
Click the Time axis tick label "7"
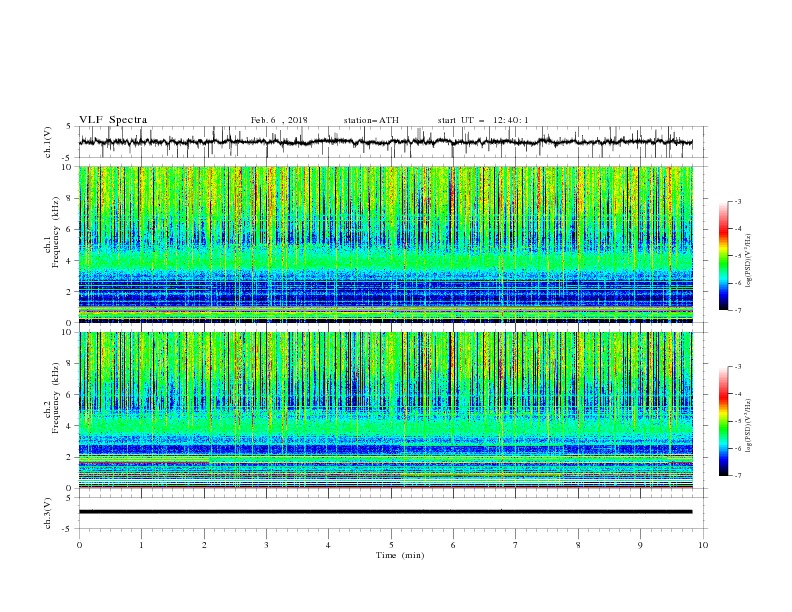[516, 545]
